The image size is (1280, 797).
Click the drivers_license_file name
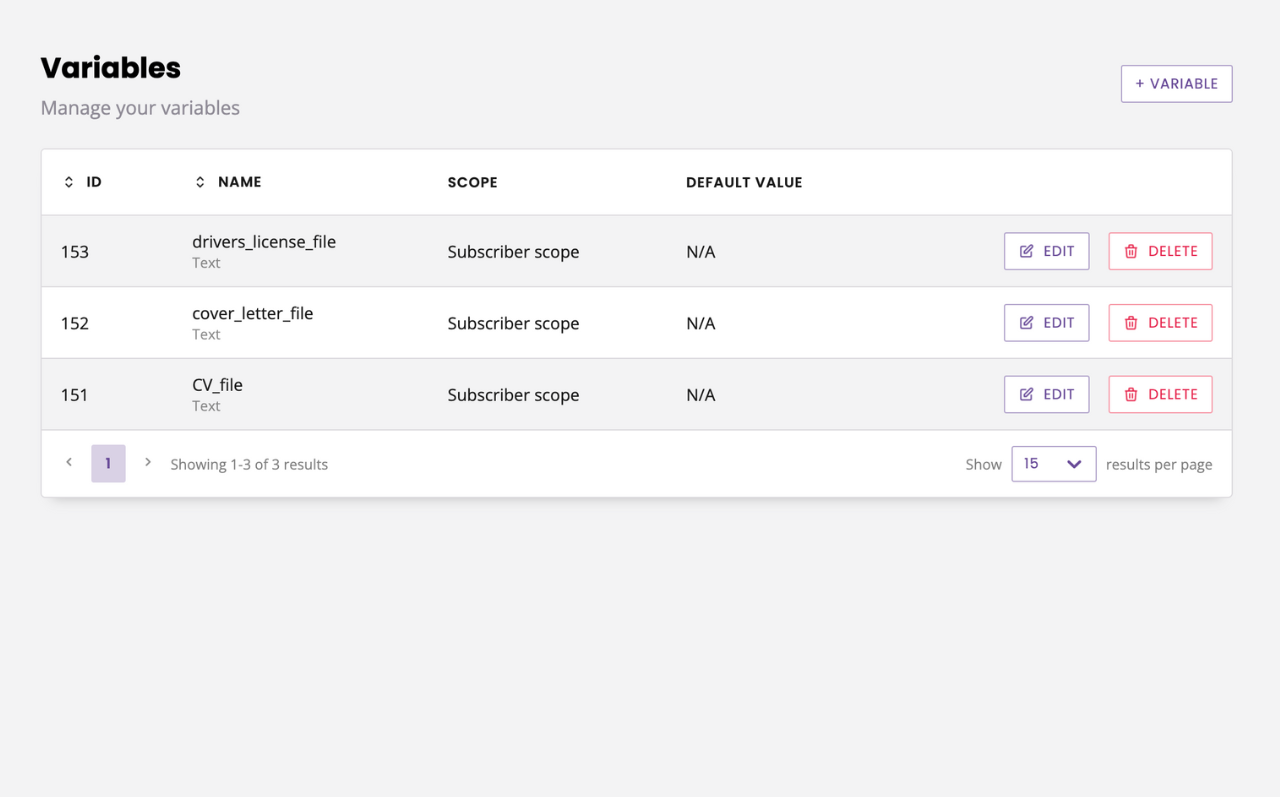click(264, 242)
